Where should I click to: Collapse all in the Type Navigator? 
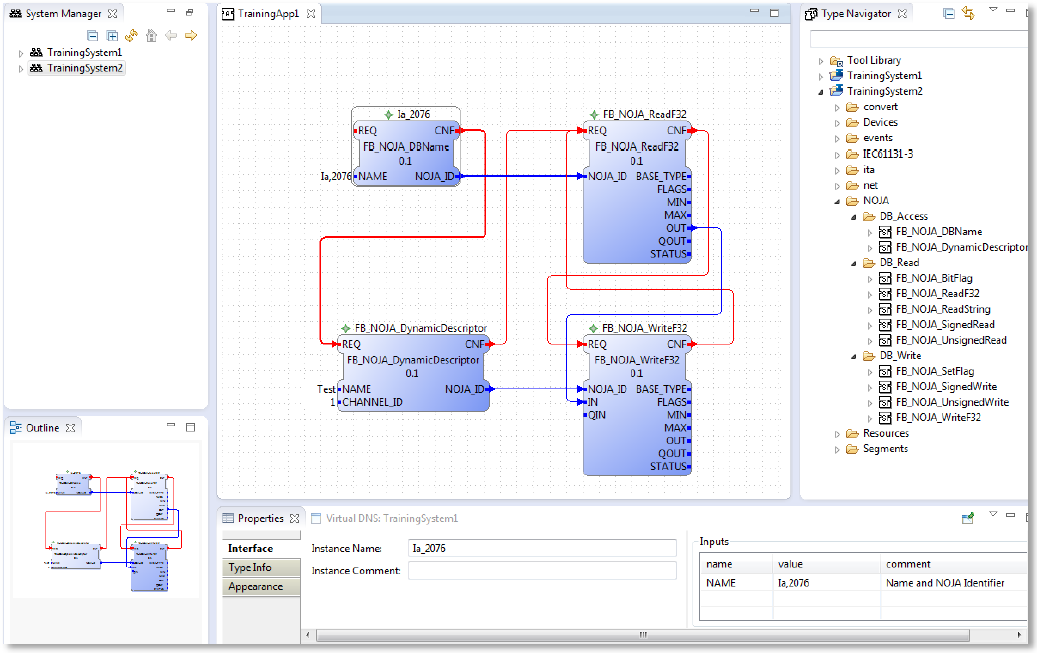coord(948,13)
